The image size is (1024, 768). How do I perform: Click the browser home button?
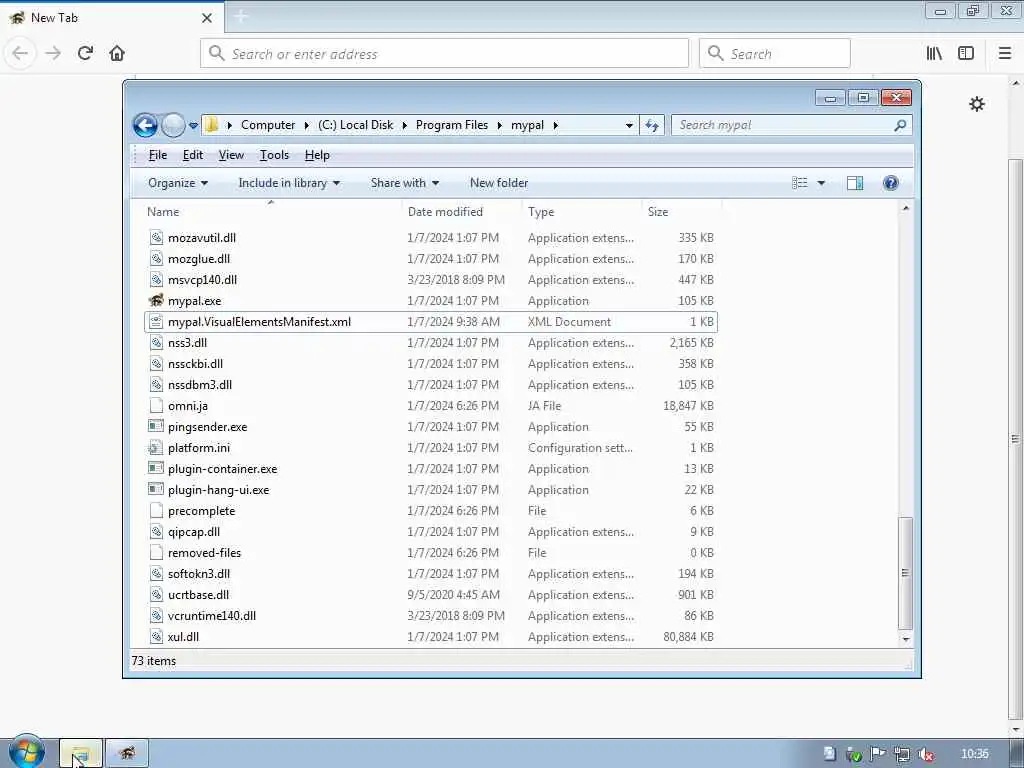pyautogui.click(x=117, y=53)
